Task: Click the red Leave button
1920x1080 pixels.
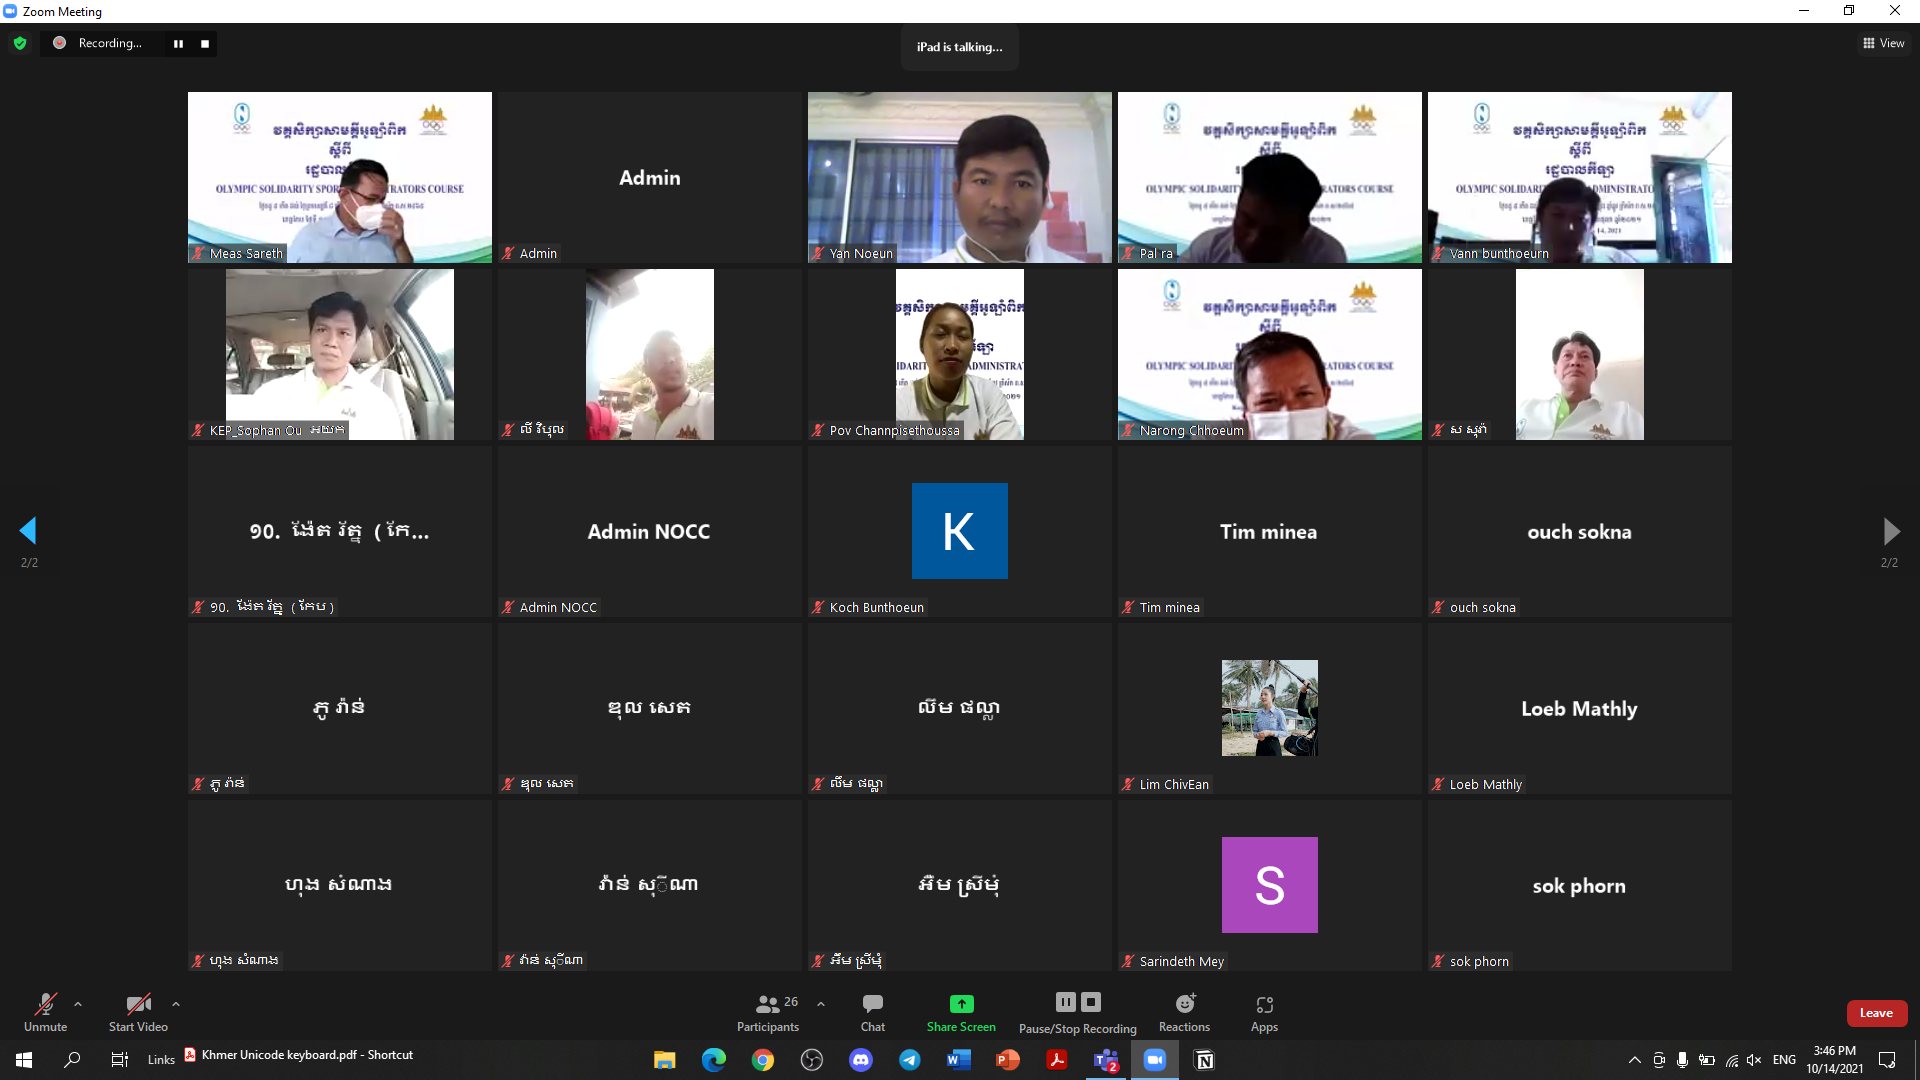Action: click(1876, 1013)
